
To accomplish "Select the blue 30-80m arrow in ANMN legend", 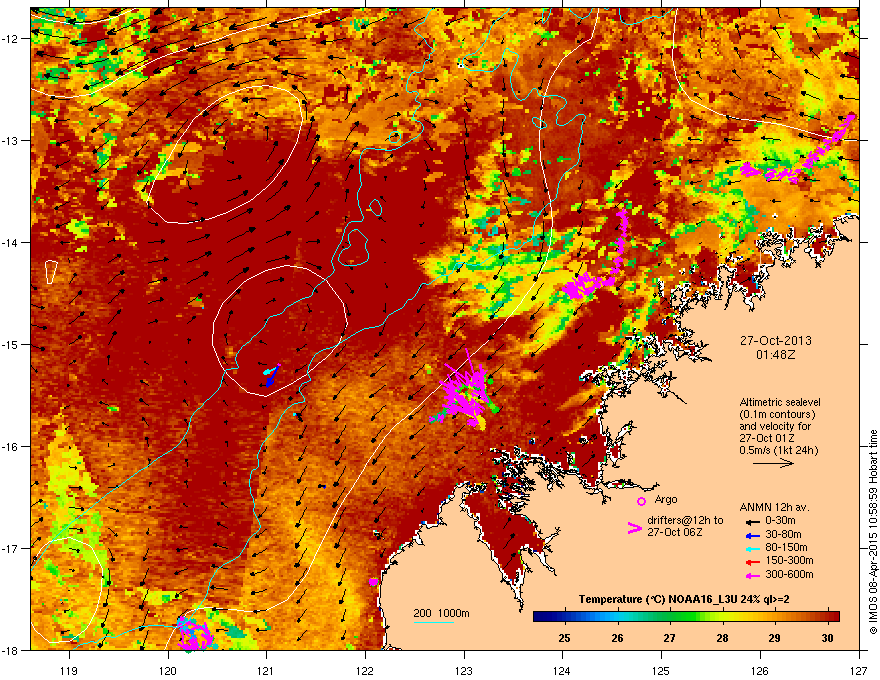I will 752,535.
